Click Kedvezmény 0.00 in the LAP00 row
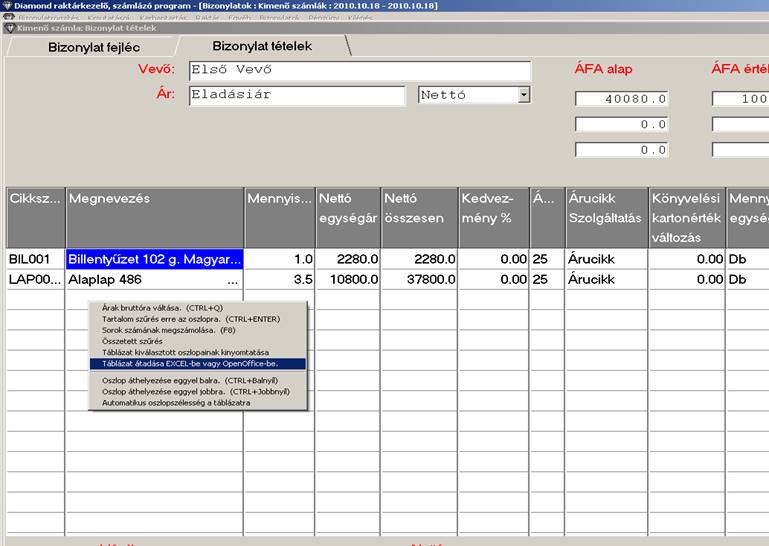 coord(494,280)
